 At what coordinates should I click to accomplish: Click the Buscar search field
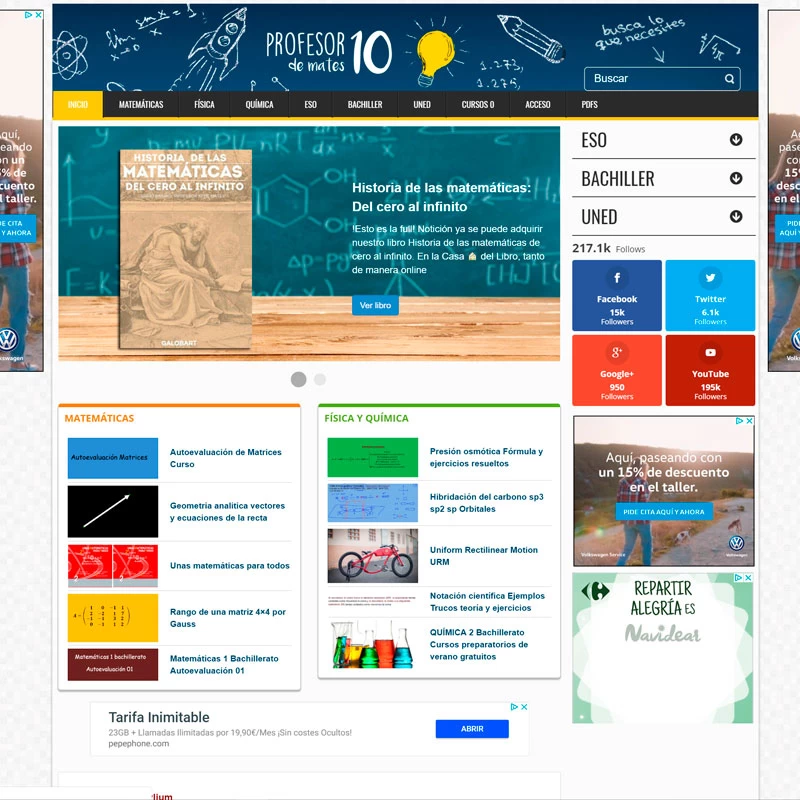(x=653, y=79)
